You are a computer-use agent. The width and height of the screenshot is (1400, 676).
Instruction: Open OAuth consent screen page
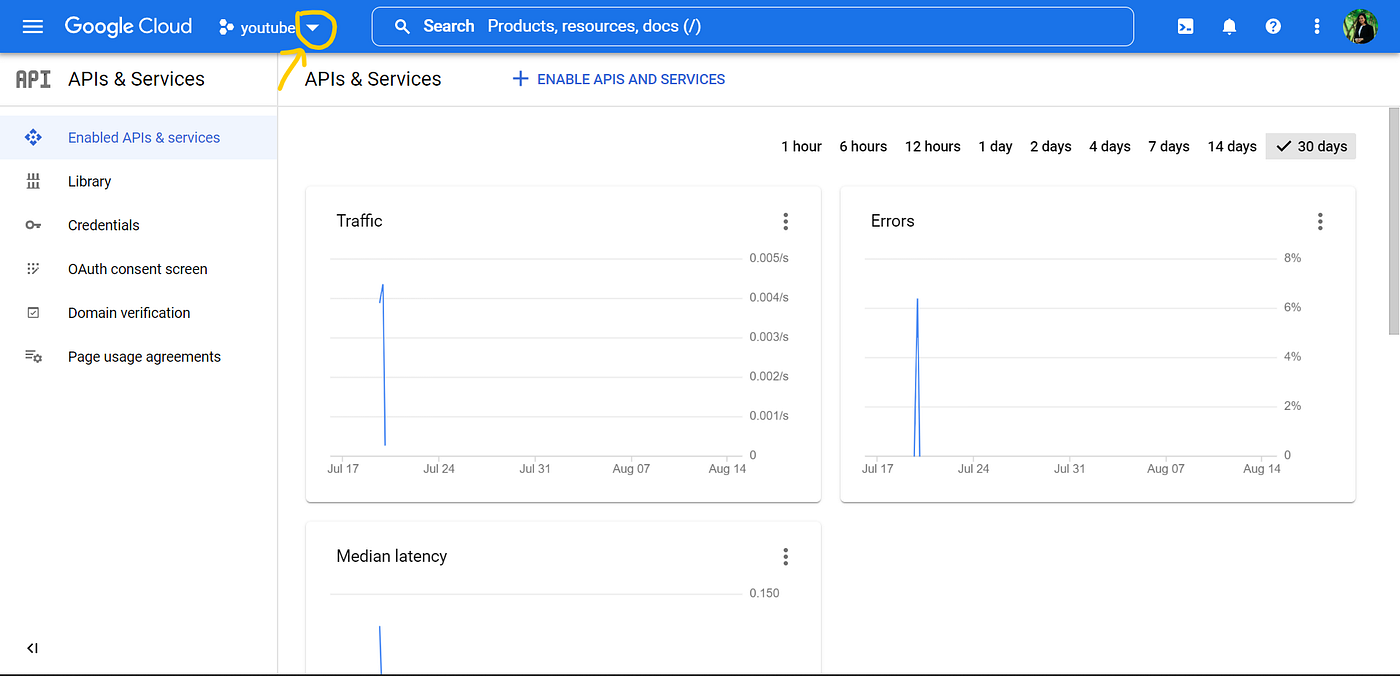tap(139, 269)
